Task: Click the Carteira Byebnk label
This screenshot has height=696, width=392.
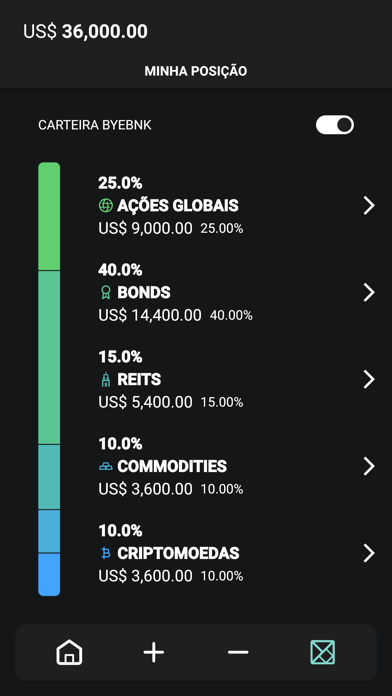Action: pyautogui.click(x=95, y=125)
